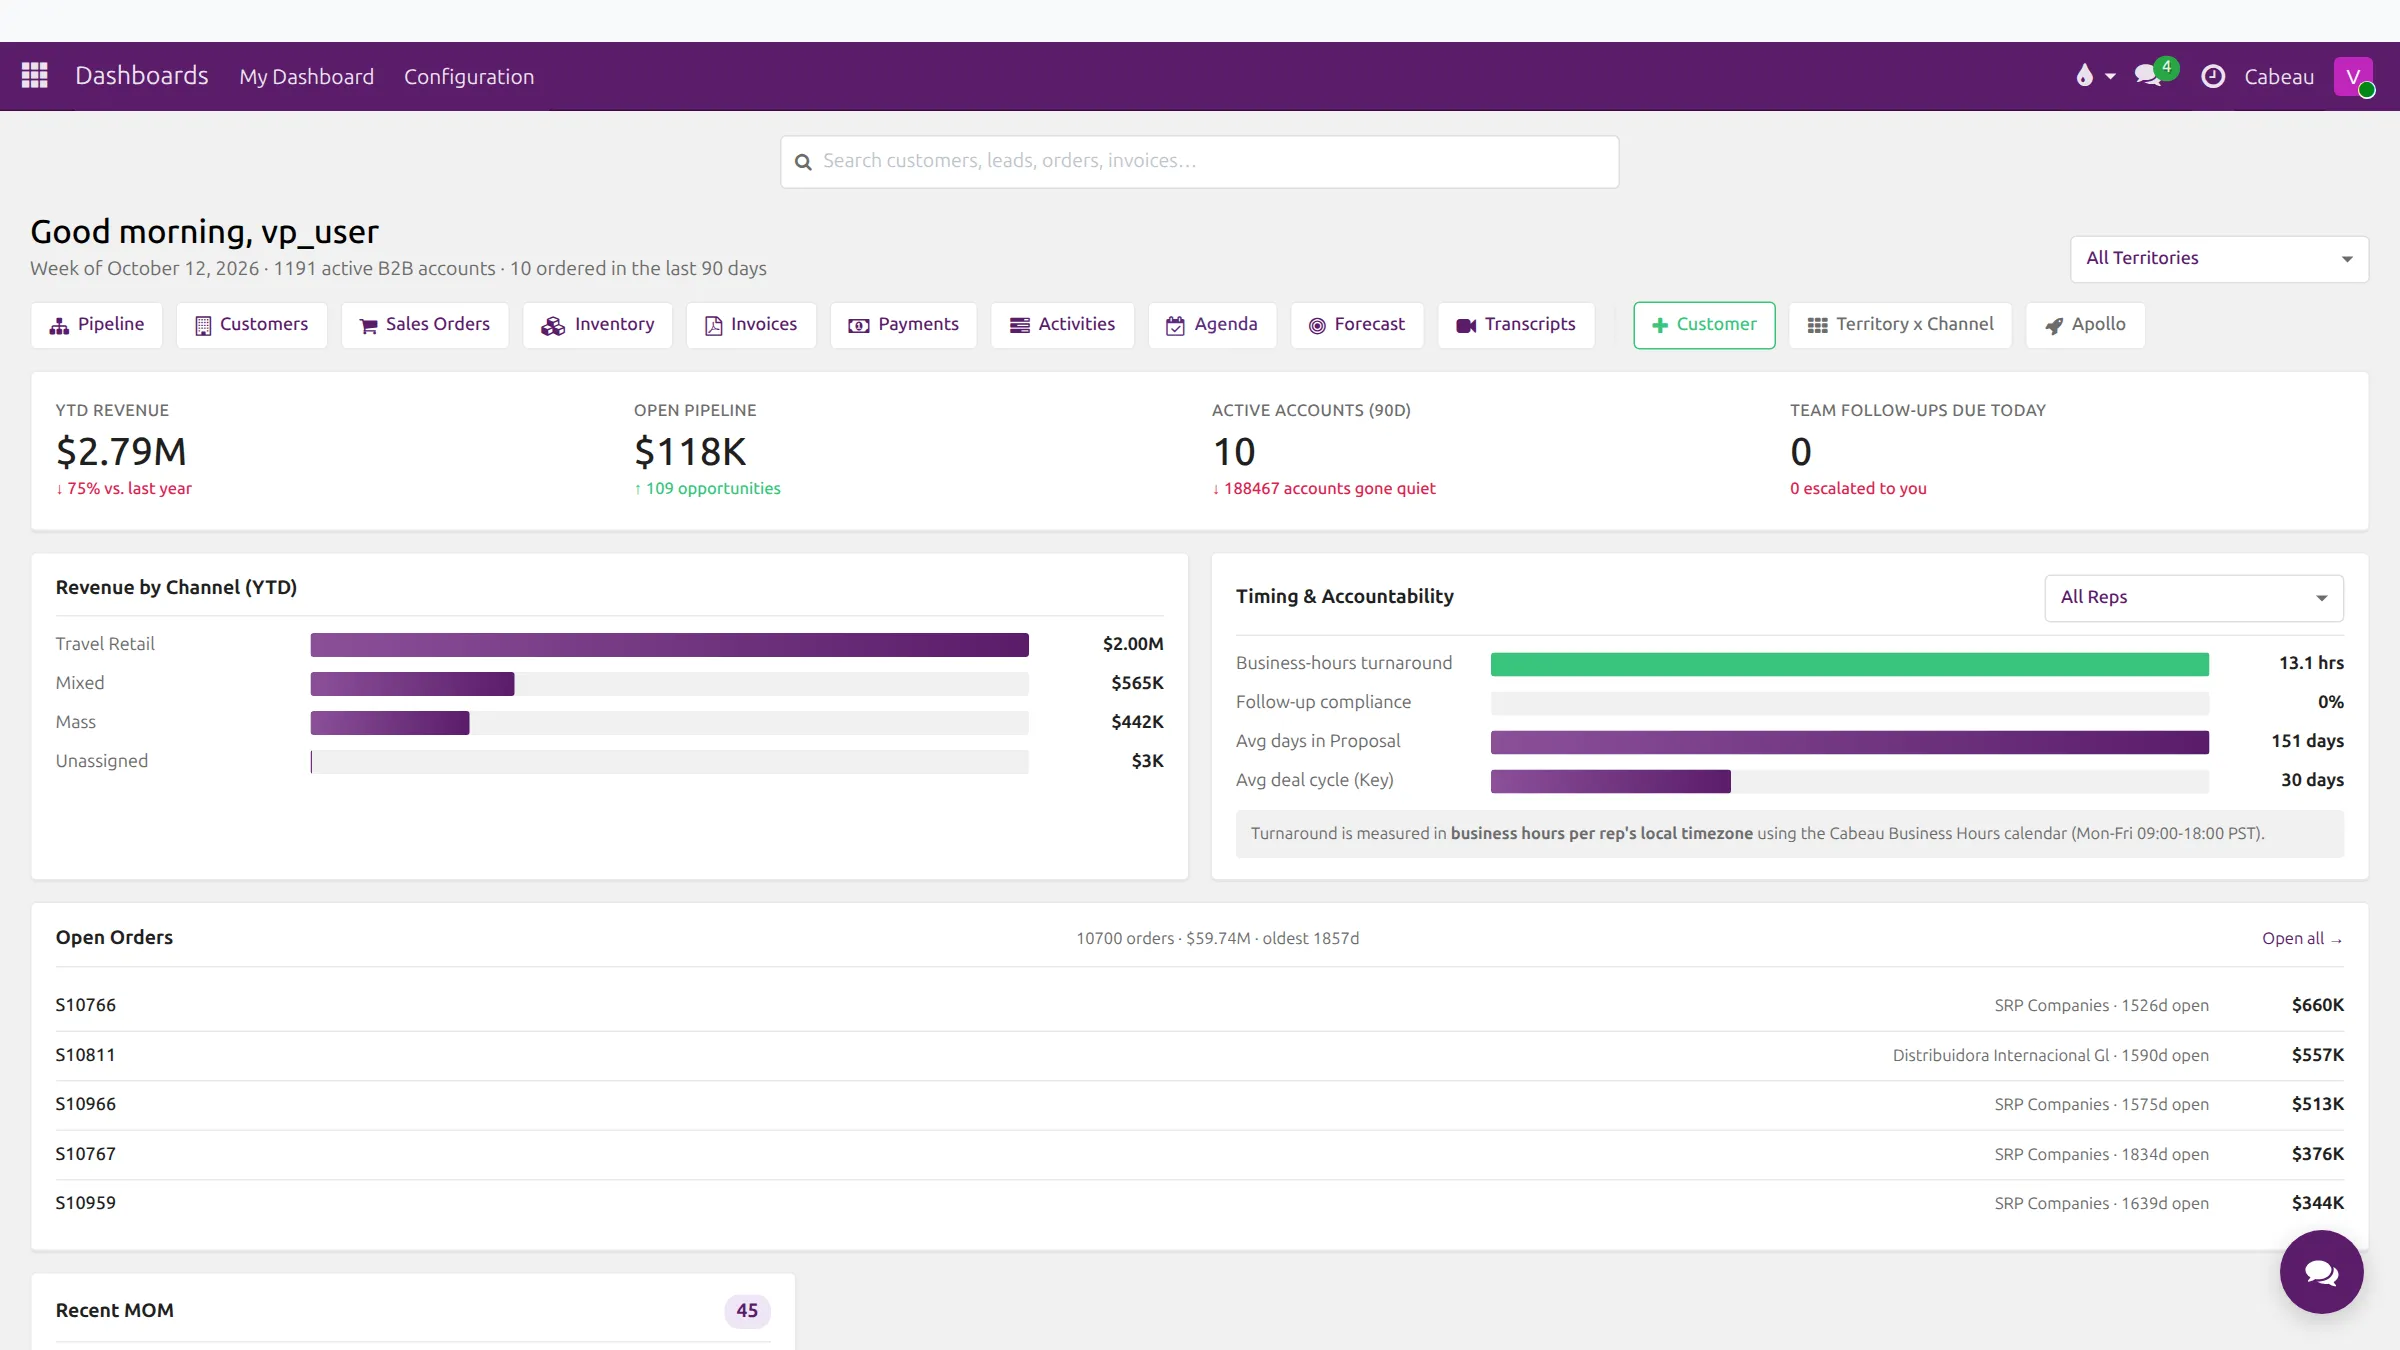The width and height of the screenshot is (2400, 1350).
Task: Follow the Open all orders link
Action: coord(2303,938)
